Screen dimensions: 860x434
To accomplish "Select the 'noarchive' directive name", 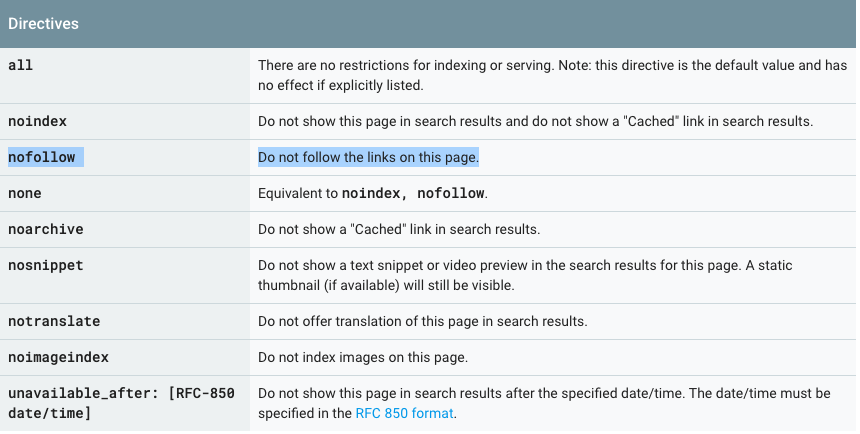I will tap(45, 229).
